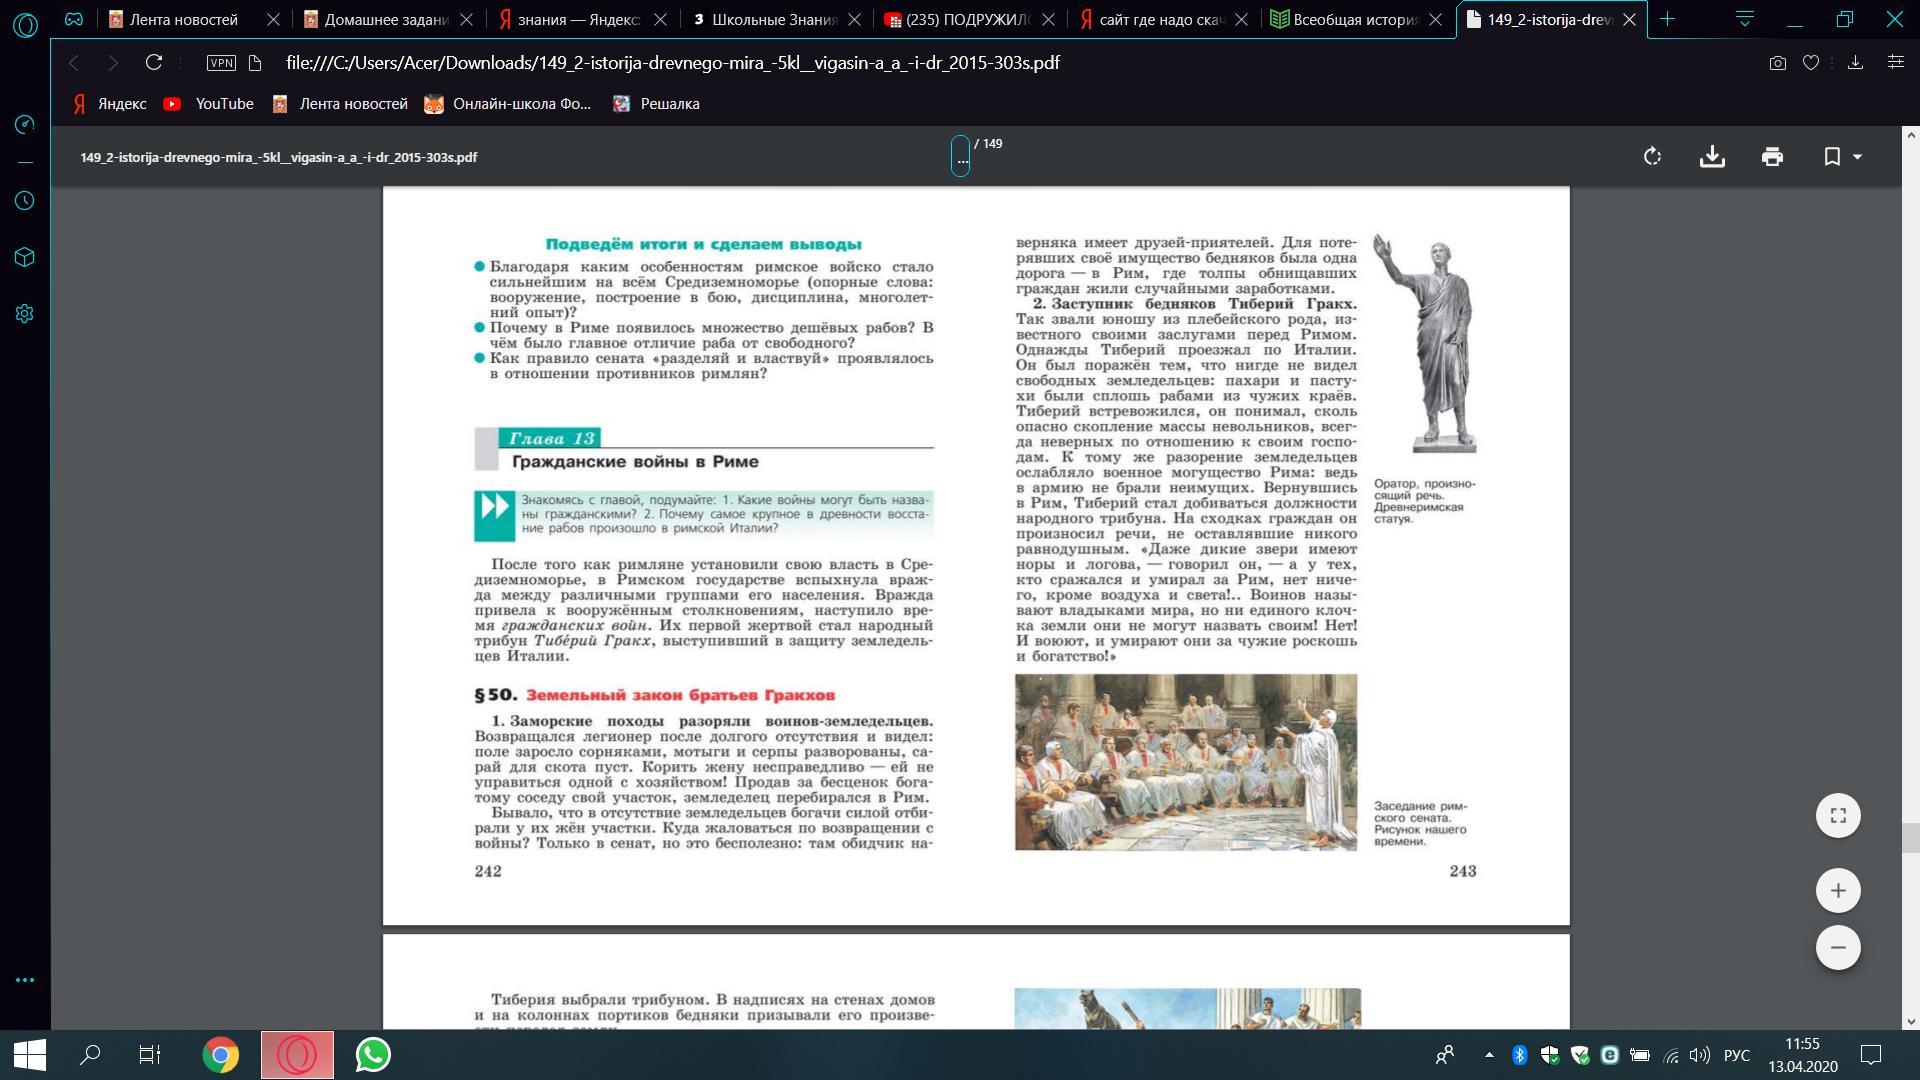Open the tab search menu
The width and height of the screenshot is (1920, 1080).
click(1744, 19)
